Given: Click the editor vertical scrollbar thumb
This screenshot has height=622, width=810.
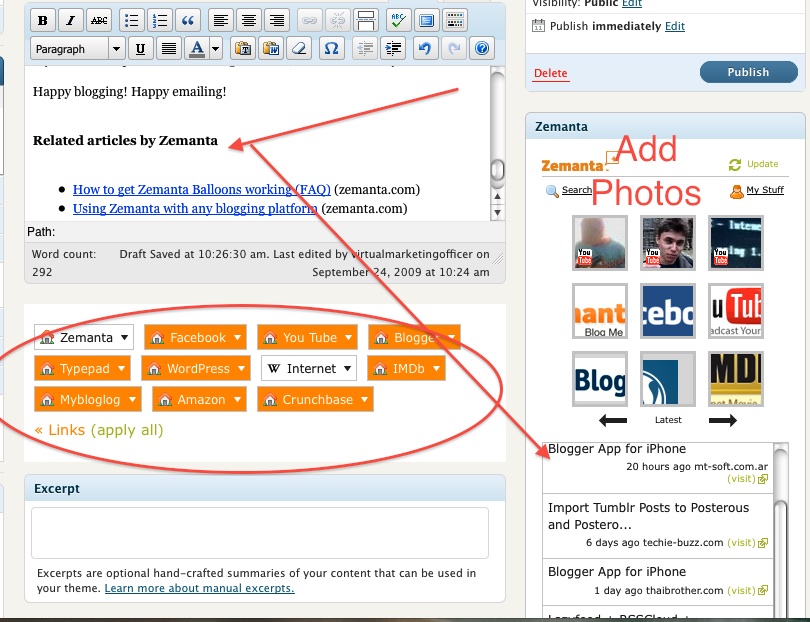Looking at the screenshot, I should pos(497,170).
